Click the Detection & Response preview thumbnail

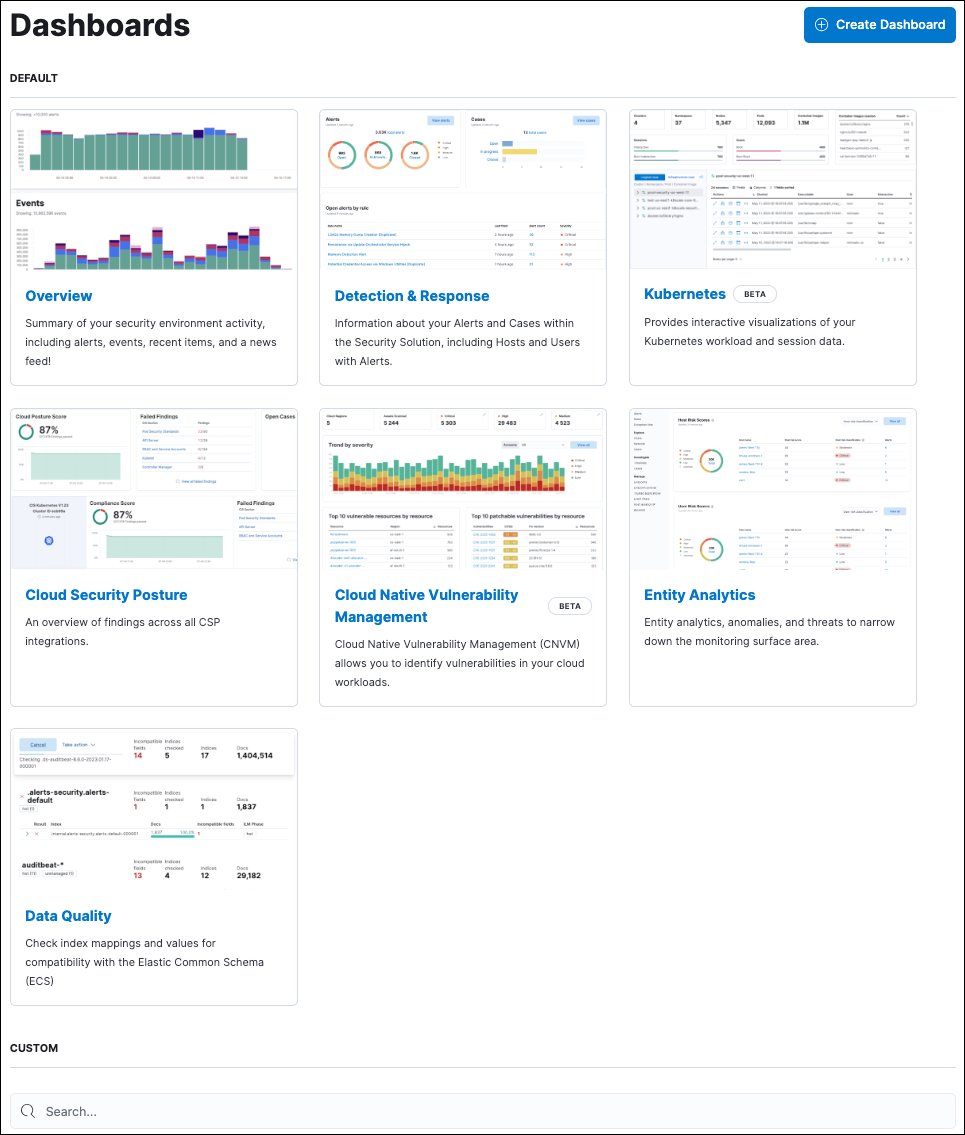click(463, 190)
